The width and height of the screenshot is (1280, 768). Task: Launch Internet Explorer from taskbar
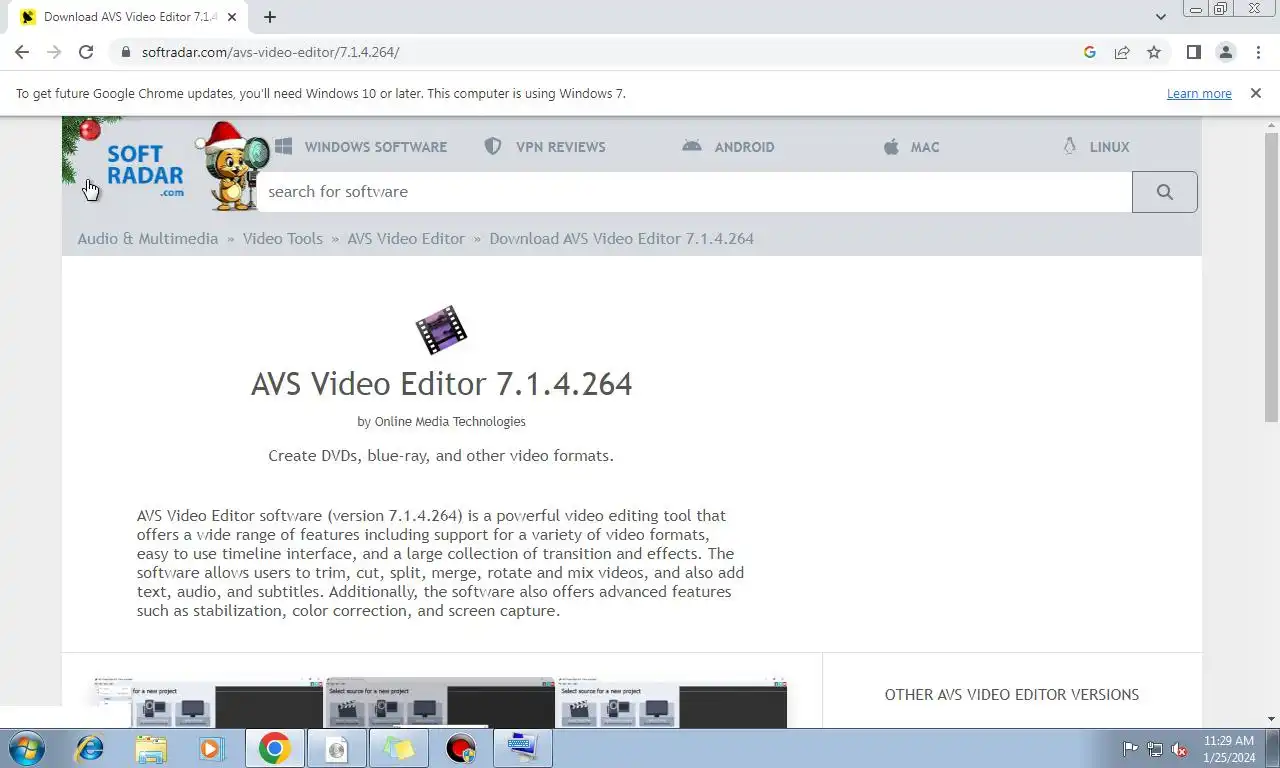point(90,748)
